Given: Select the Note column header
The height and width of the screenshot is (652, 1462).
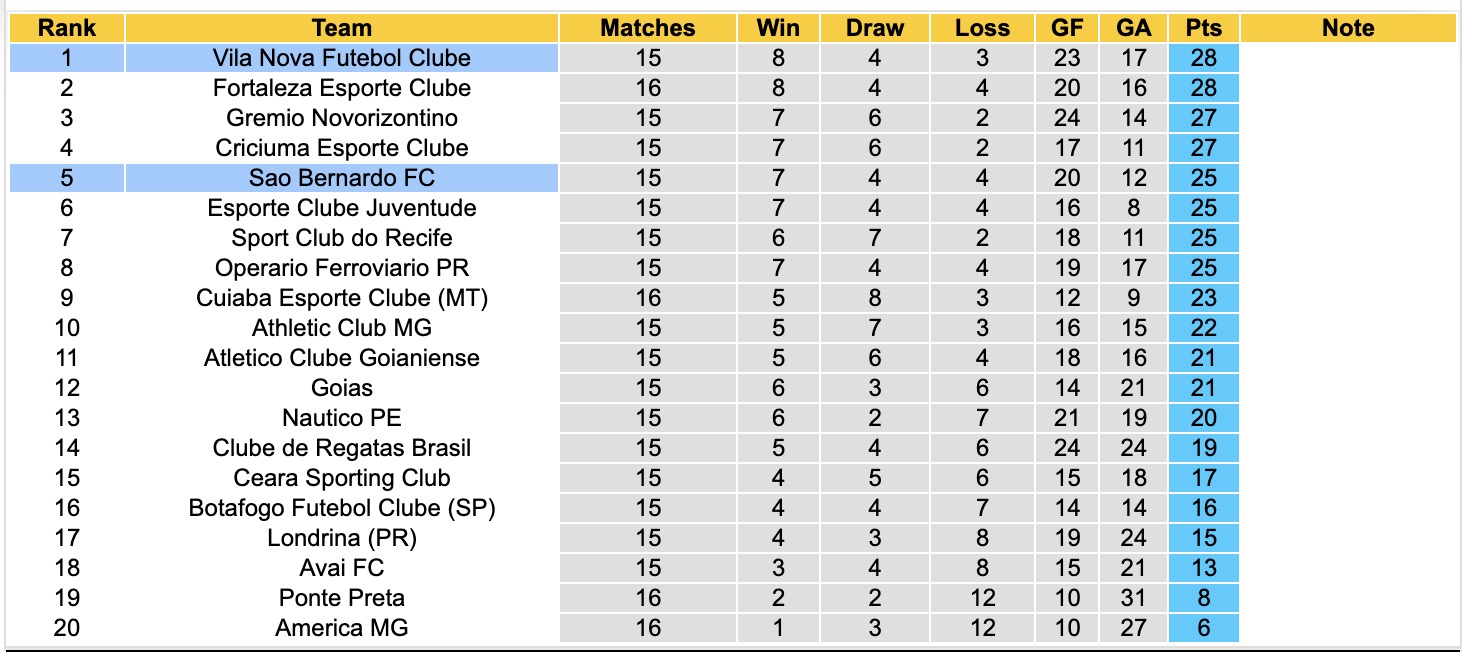Looking at the screenshot, I should 1348,28.
